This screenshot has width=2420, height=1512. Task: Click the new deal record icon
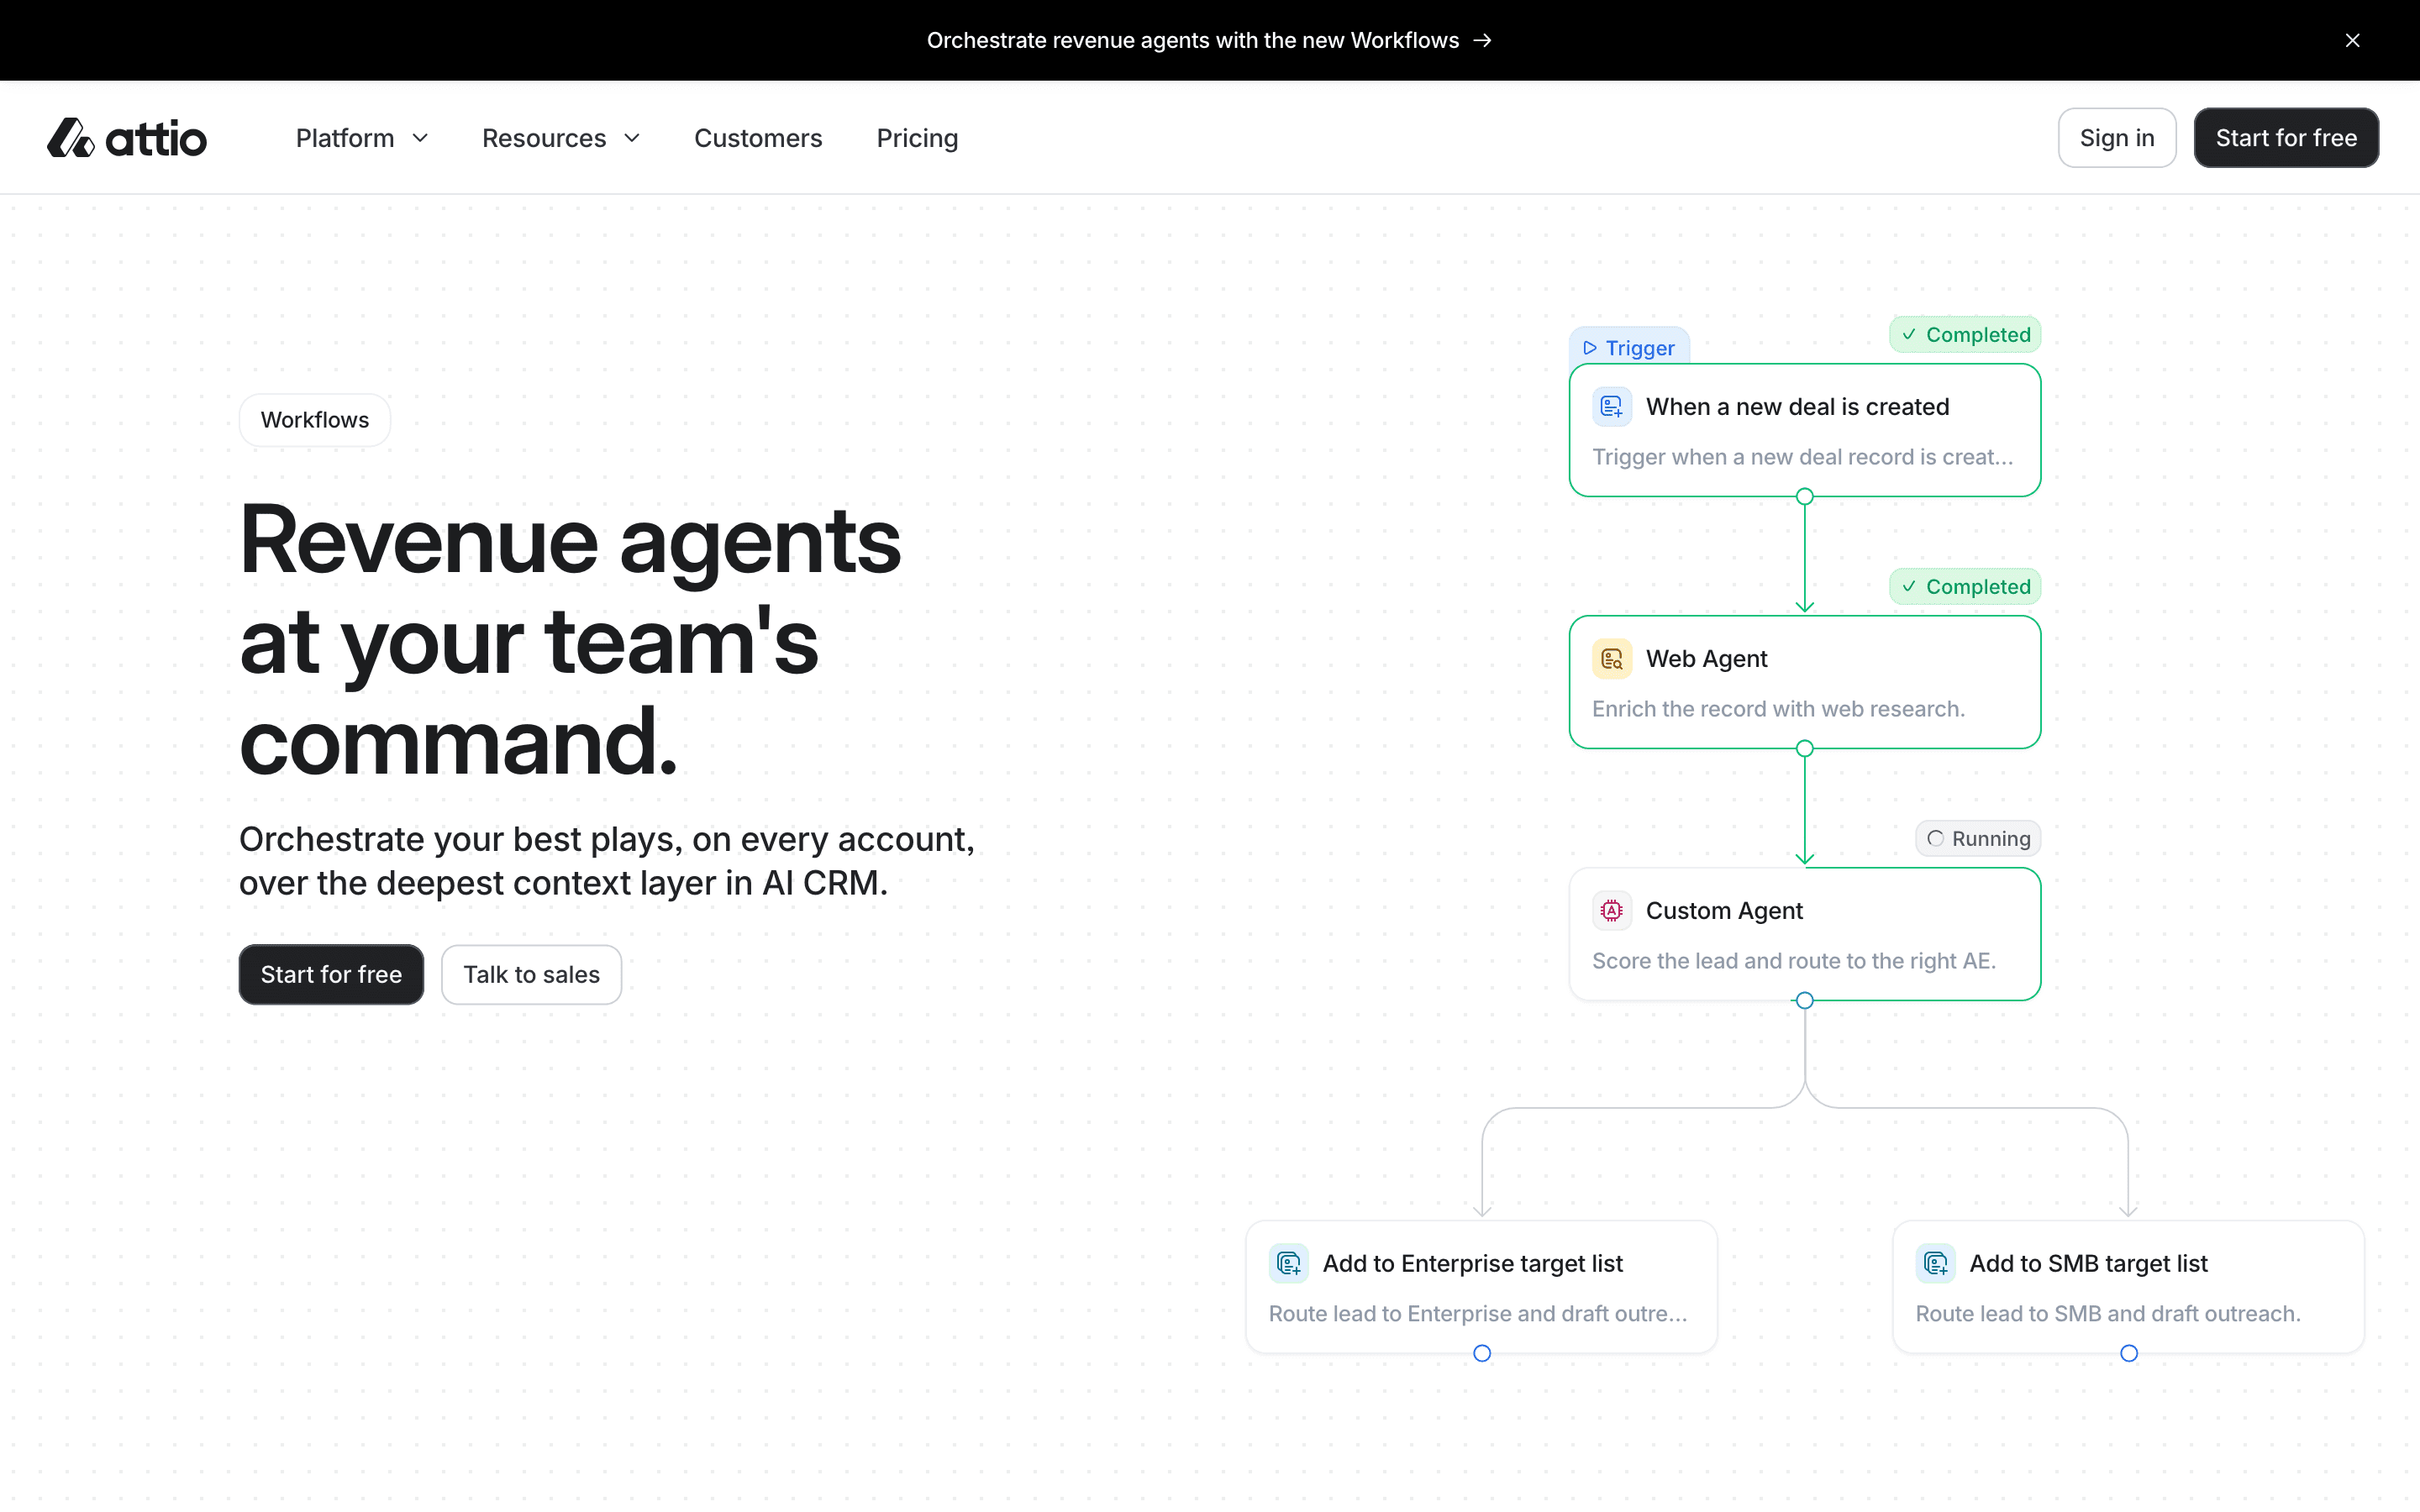tap(1612, 407)
